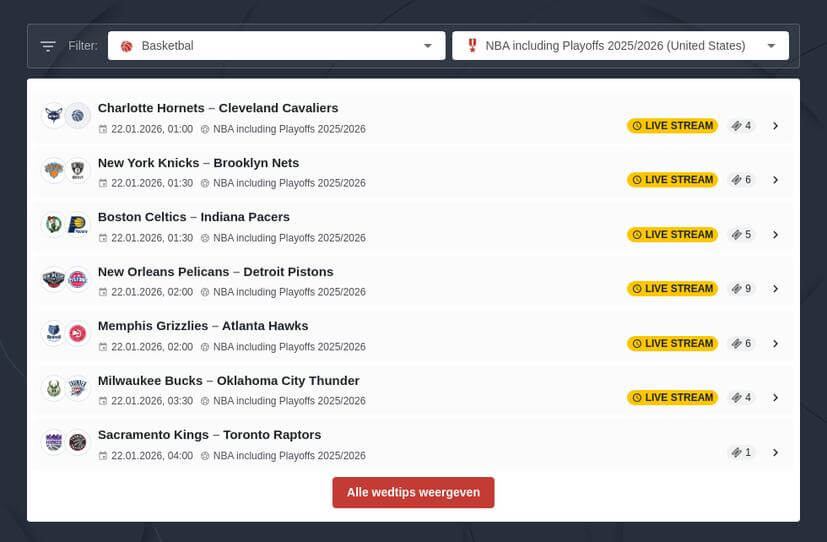The height and width of the screenshot is (542, 827).
Task: Click the tips count 1 on Kings – Raptors row
Action: pyautogui.click(x=741, y=452)
